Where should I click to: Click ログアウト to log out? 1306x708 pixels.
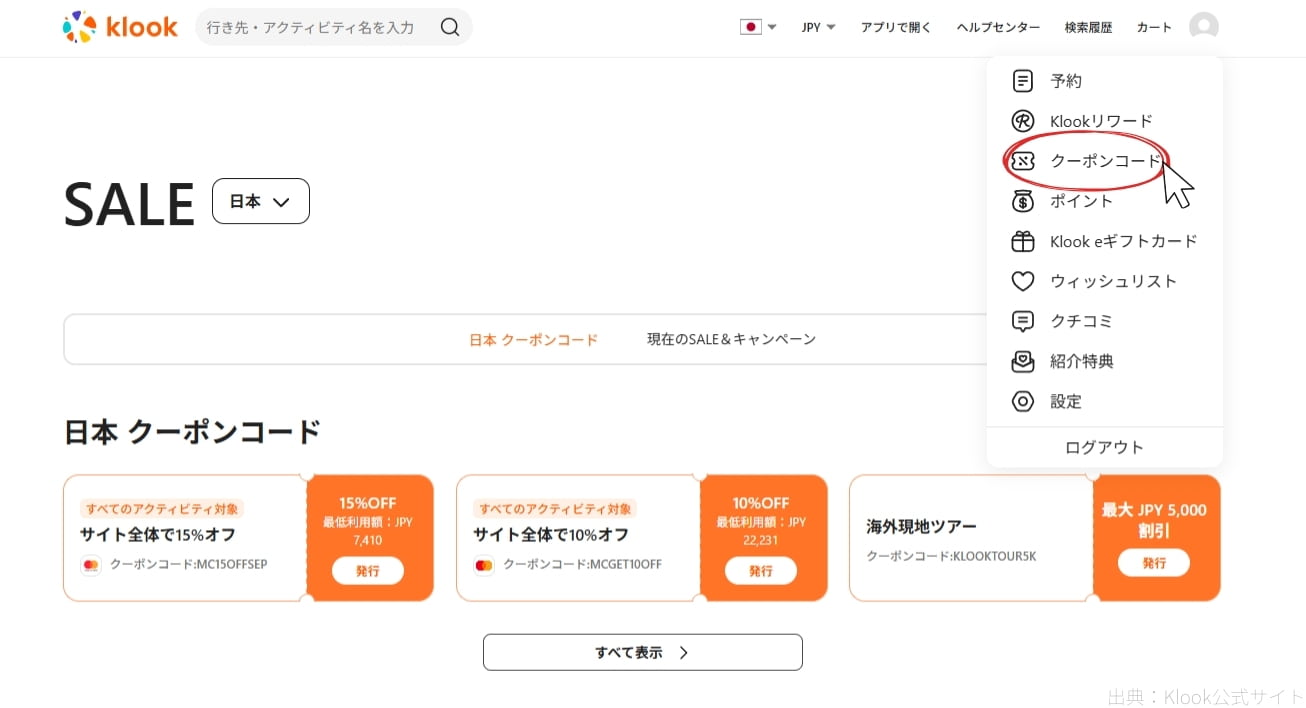click(1104, 447)
